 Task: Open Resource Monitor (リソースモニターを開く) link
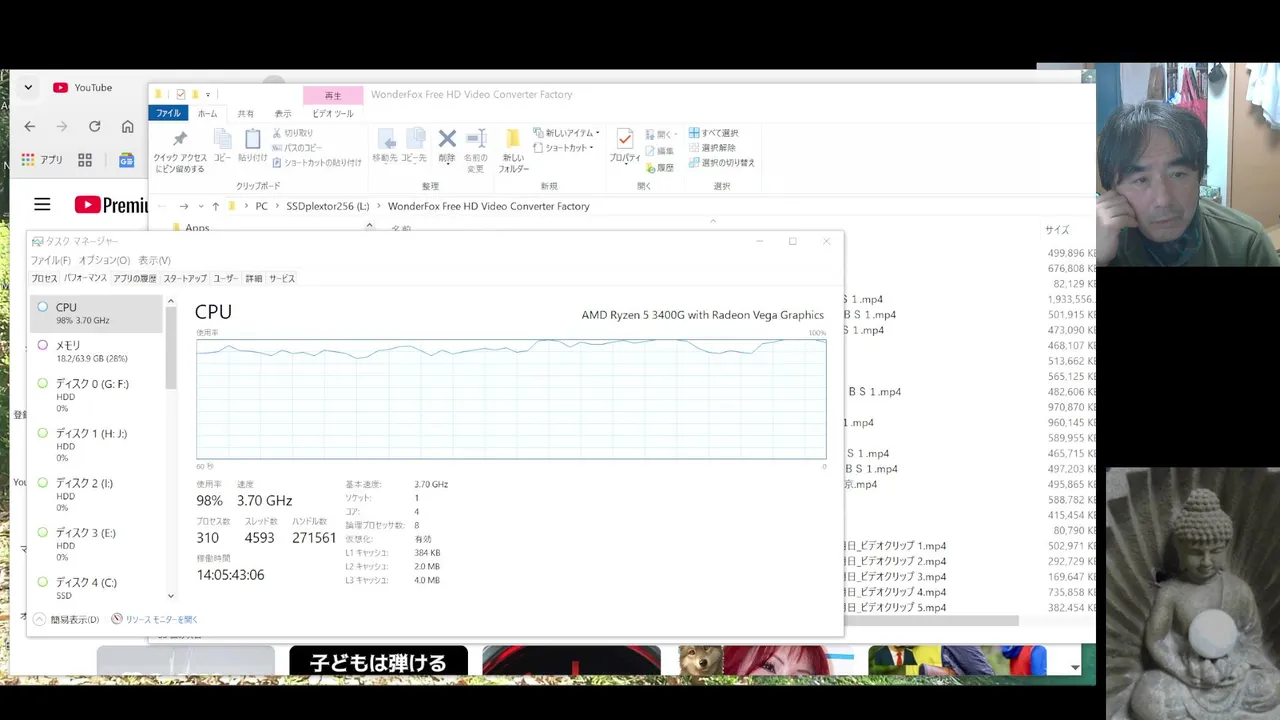(155, 620)
